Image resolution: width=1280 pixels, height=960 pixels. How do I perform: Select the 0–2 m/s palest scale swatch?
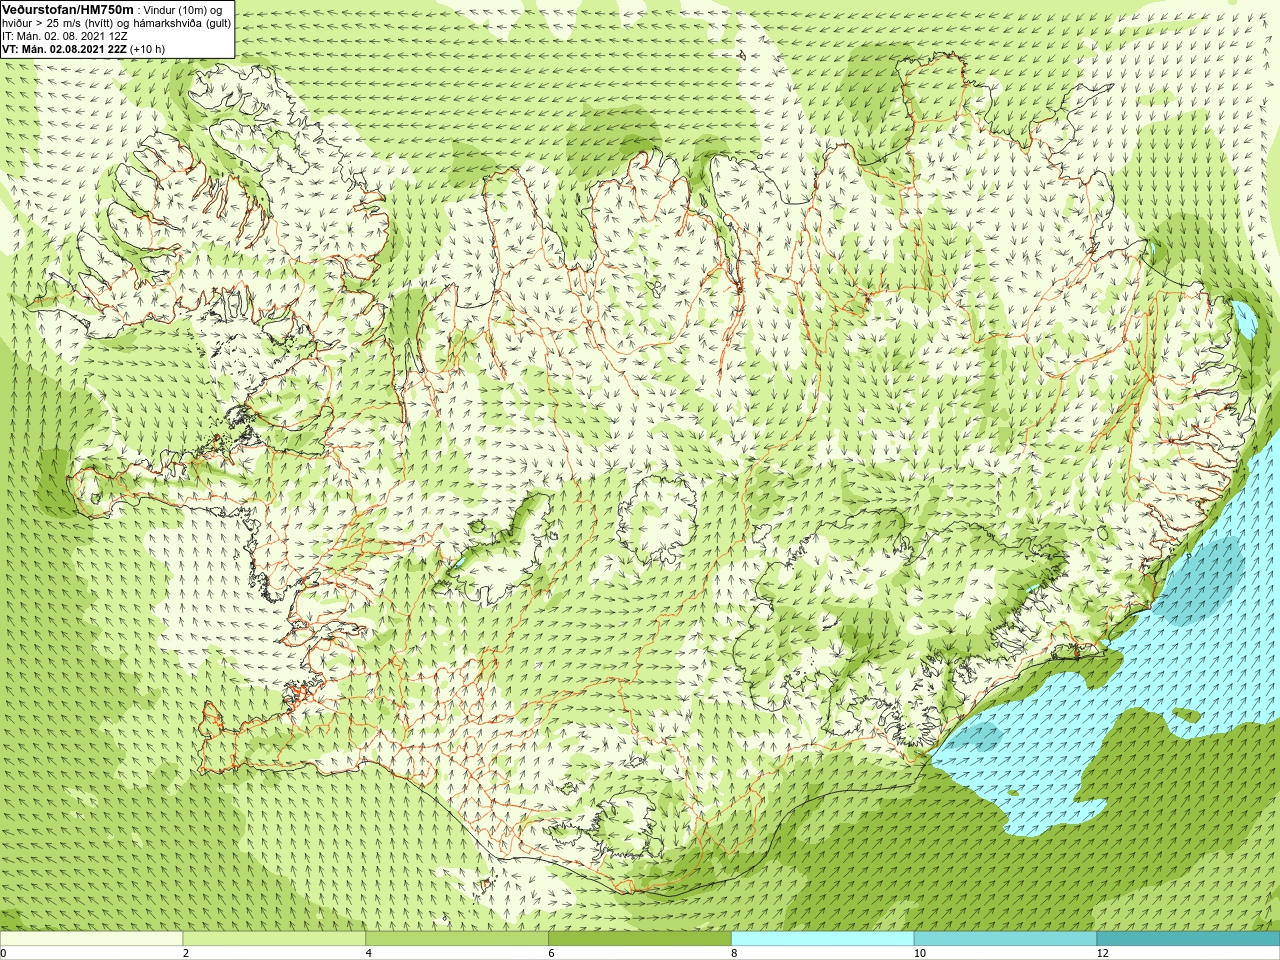coord(91,939)
